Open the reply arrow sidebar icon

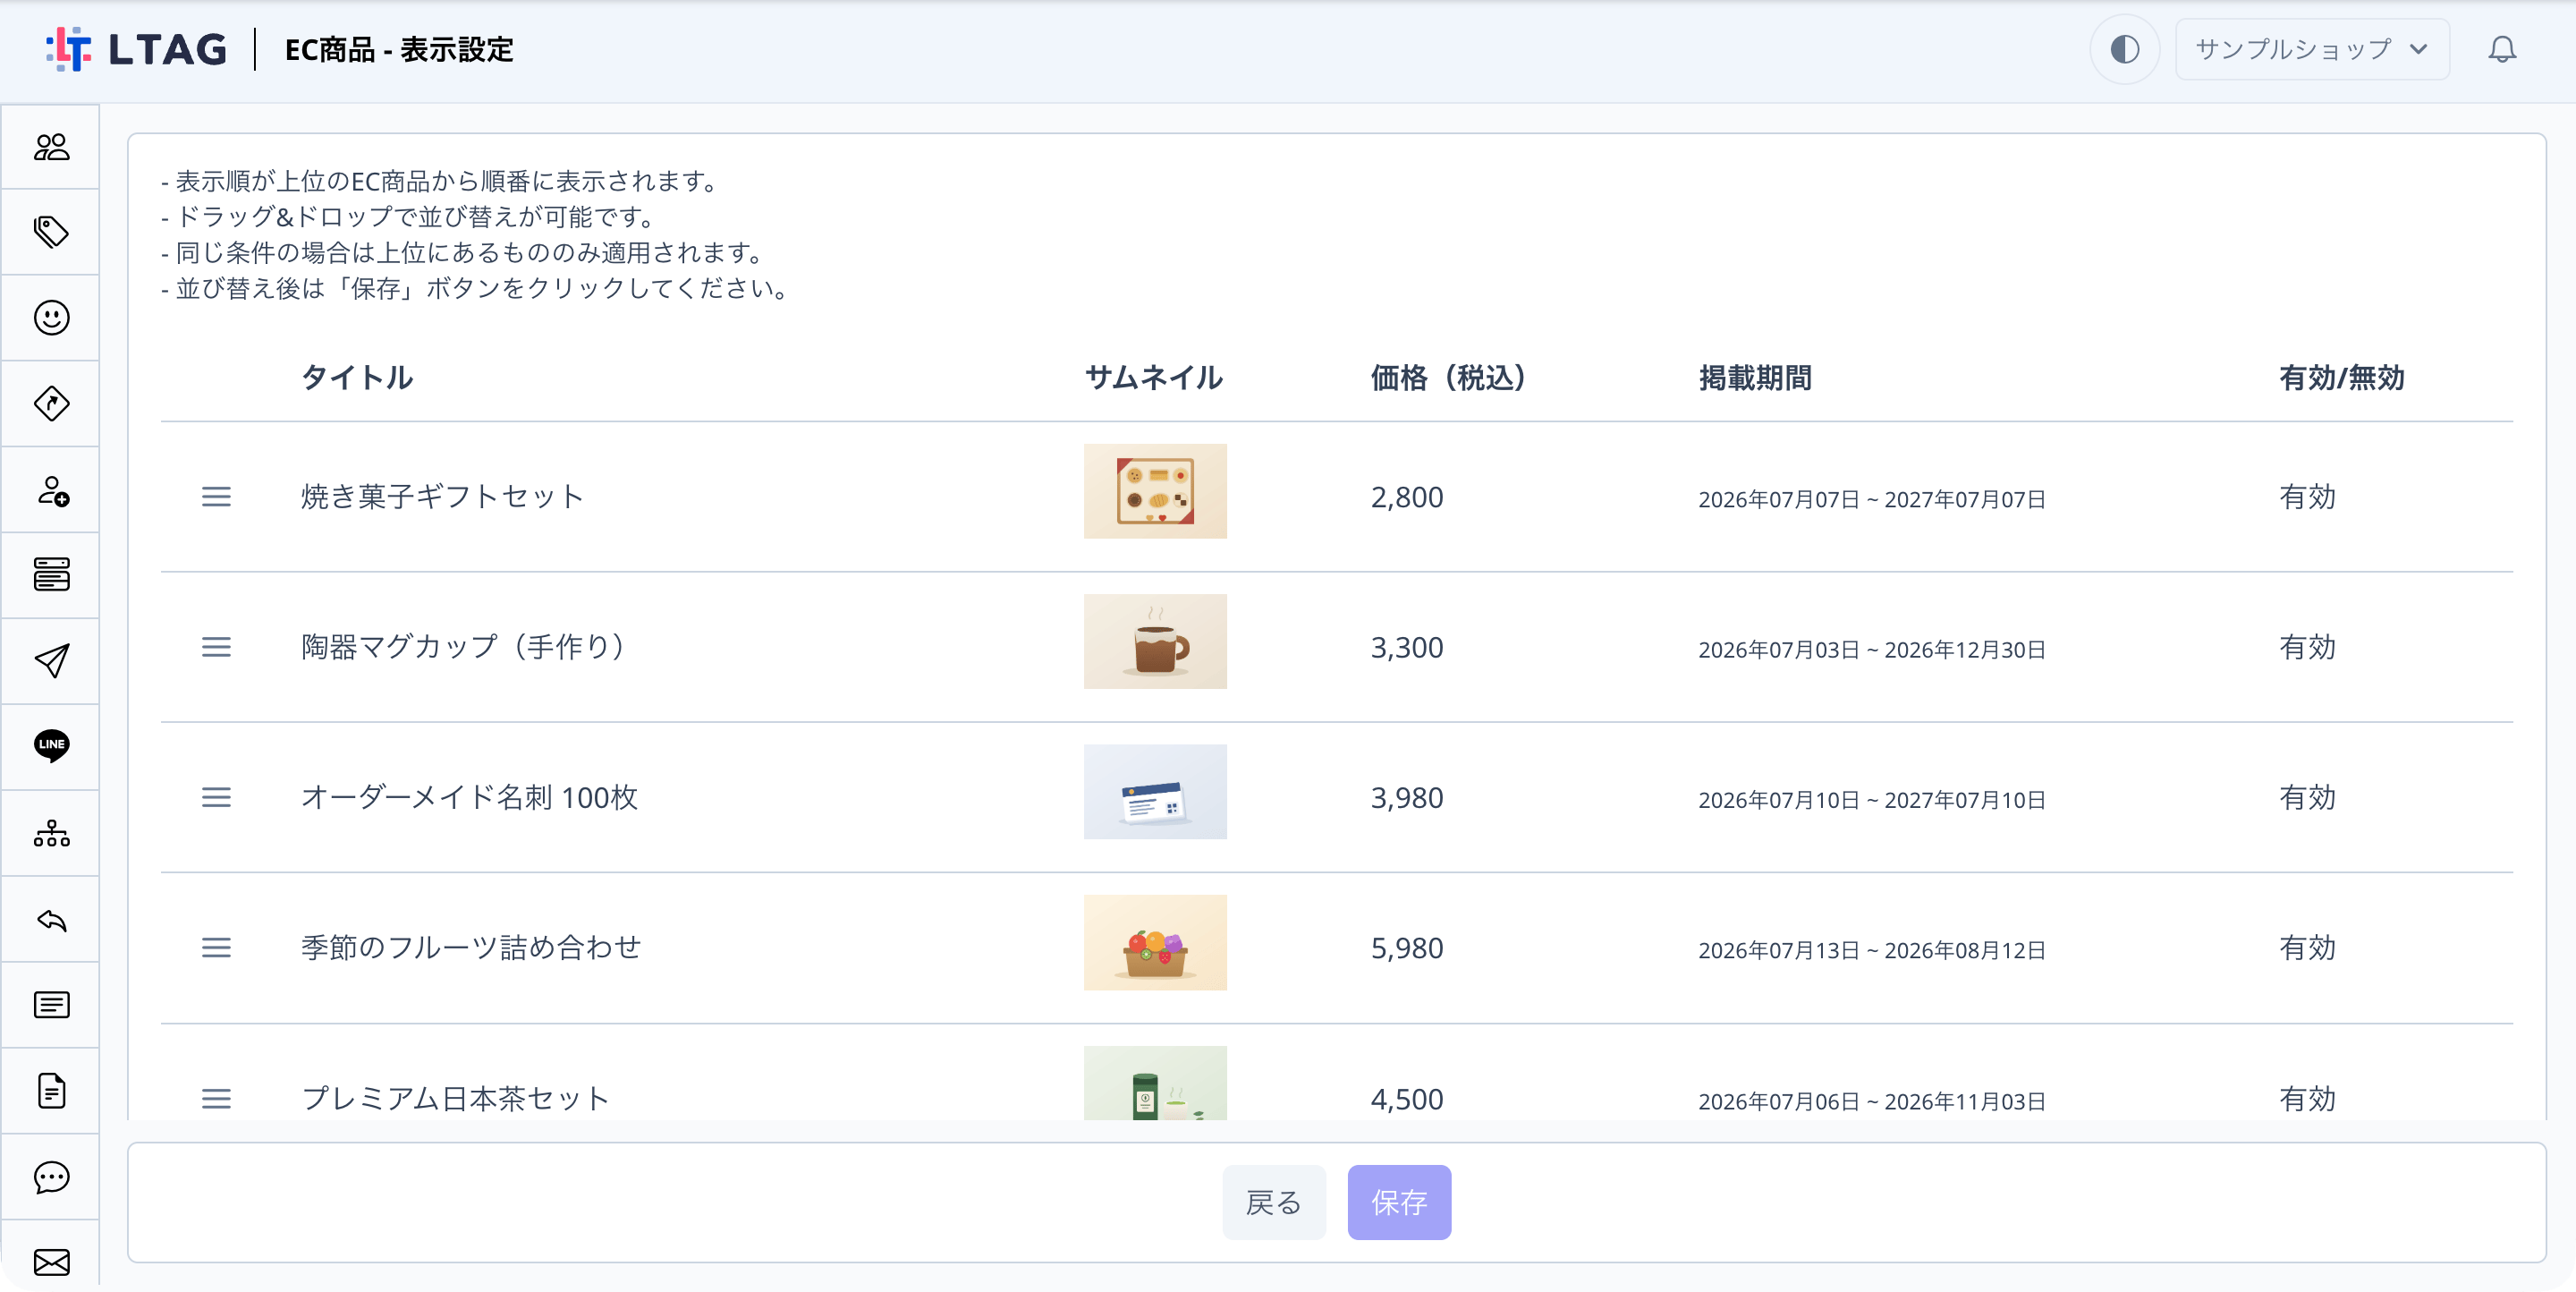[x=51, y=919]
